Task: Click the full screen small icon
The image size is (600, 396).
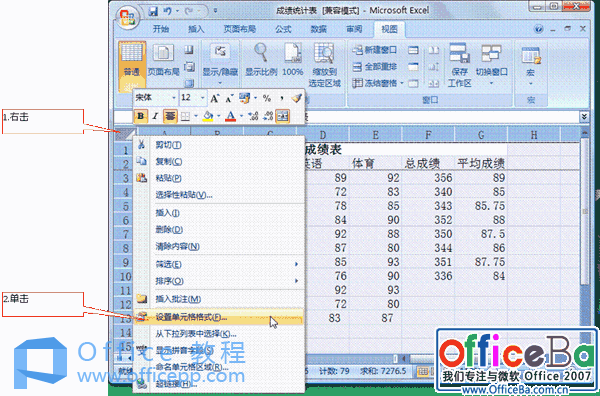Action: (x=189, y=83)
